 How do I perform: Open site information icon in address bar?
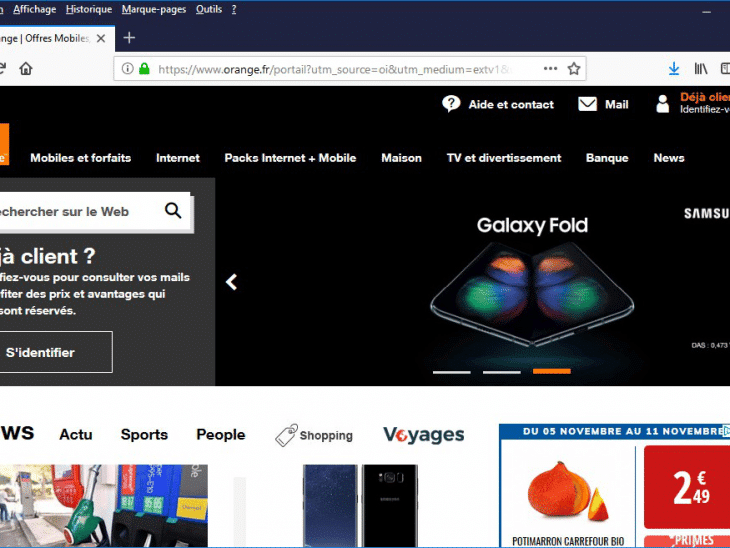tap(127, 69)
